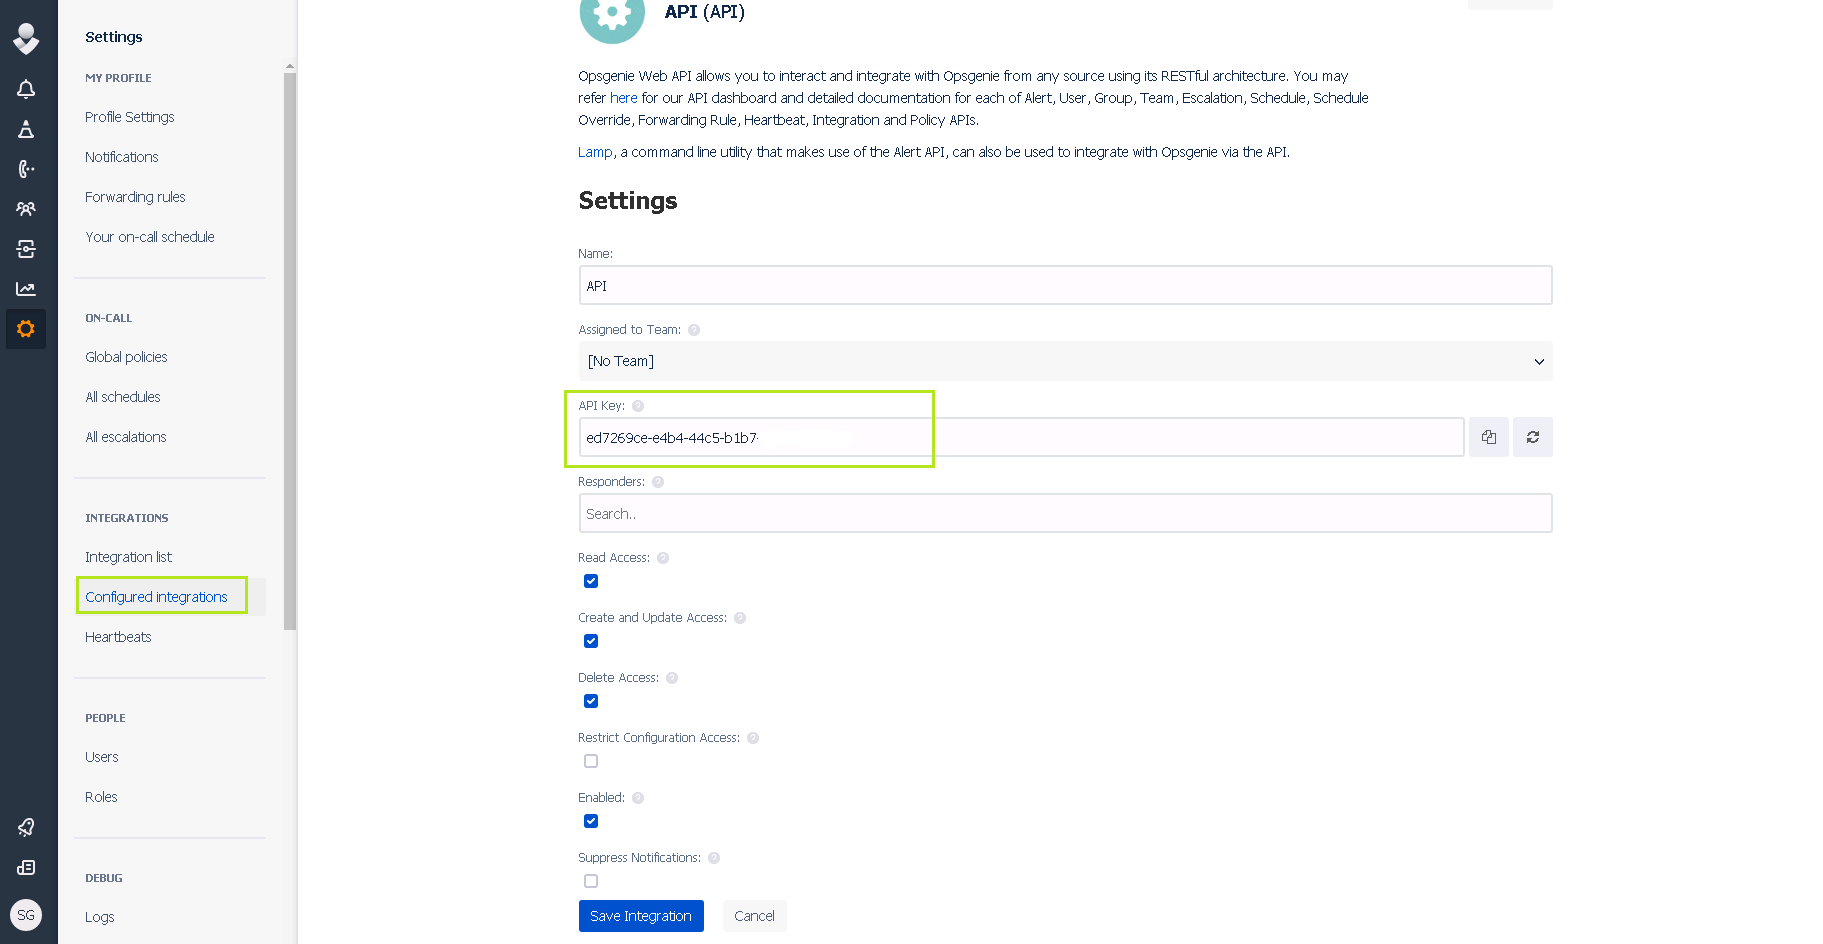Show help tooltip for Enabled

(x=638, y=798)
